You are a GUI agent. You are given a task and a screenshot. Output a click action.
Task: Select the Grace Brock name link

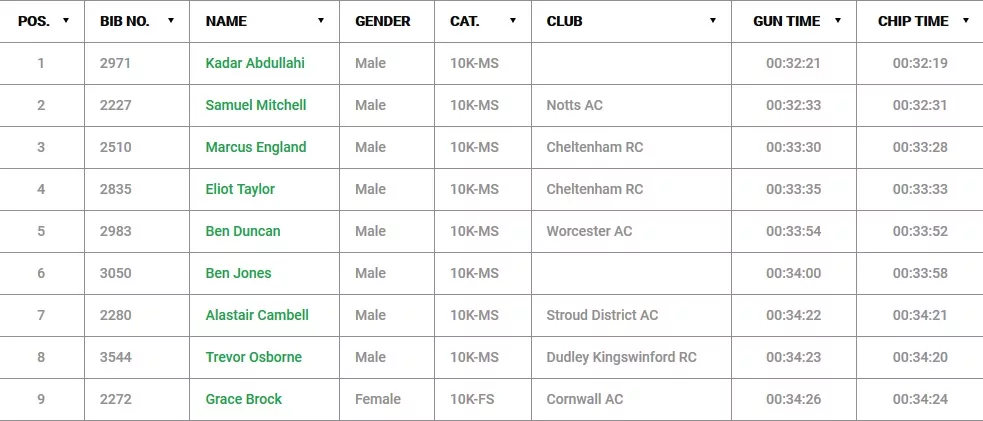(x=244, y=399)
